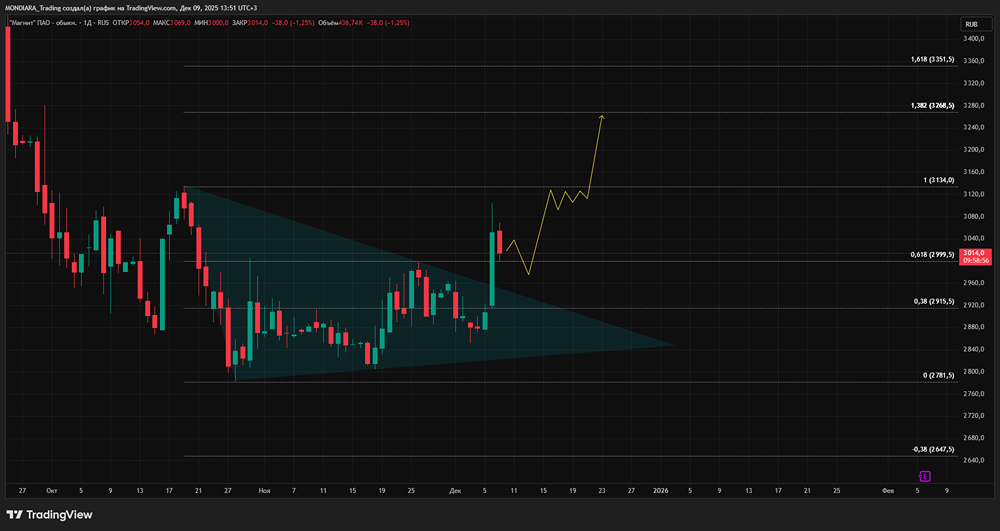Click the MONDIARA_Trading header caption
The image size is (1000, 531).
pos(131,8)
